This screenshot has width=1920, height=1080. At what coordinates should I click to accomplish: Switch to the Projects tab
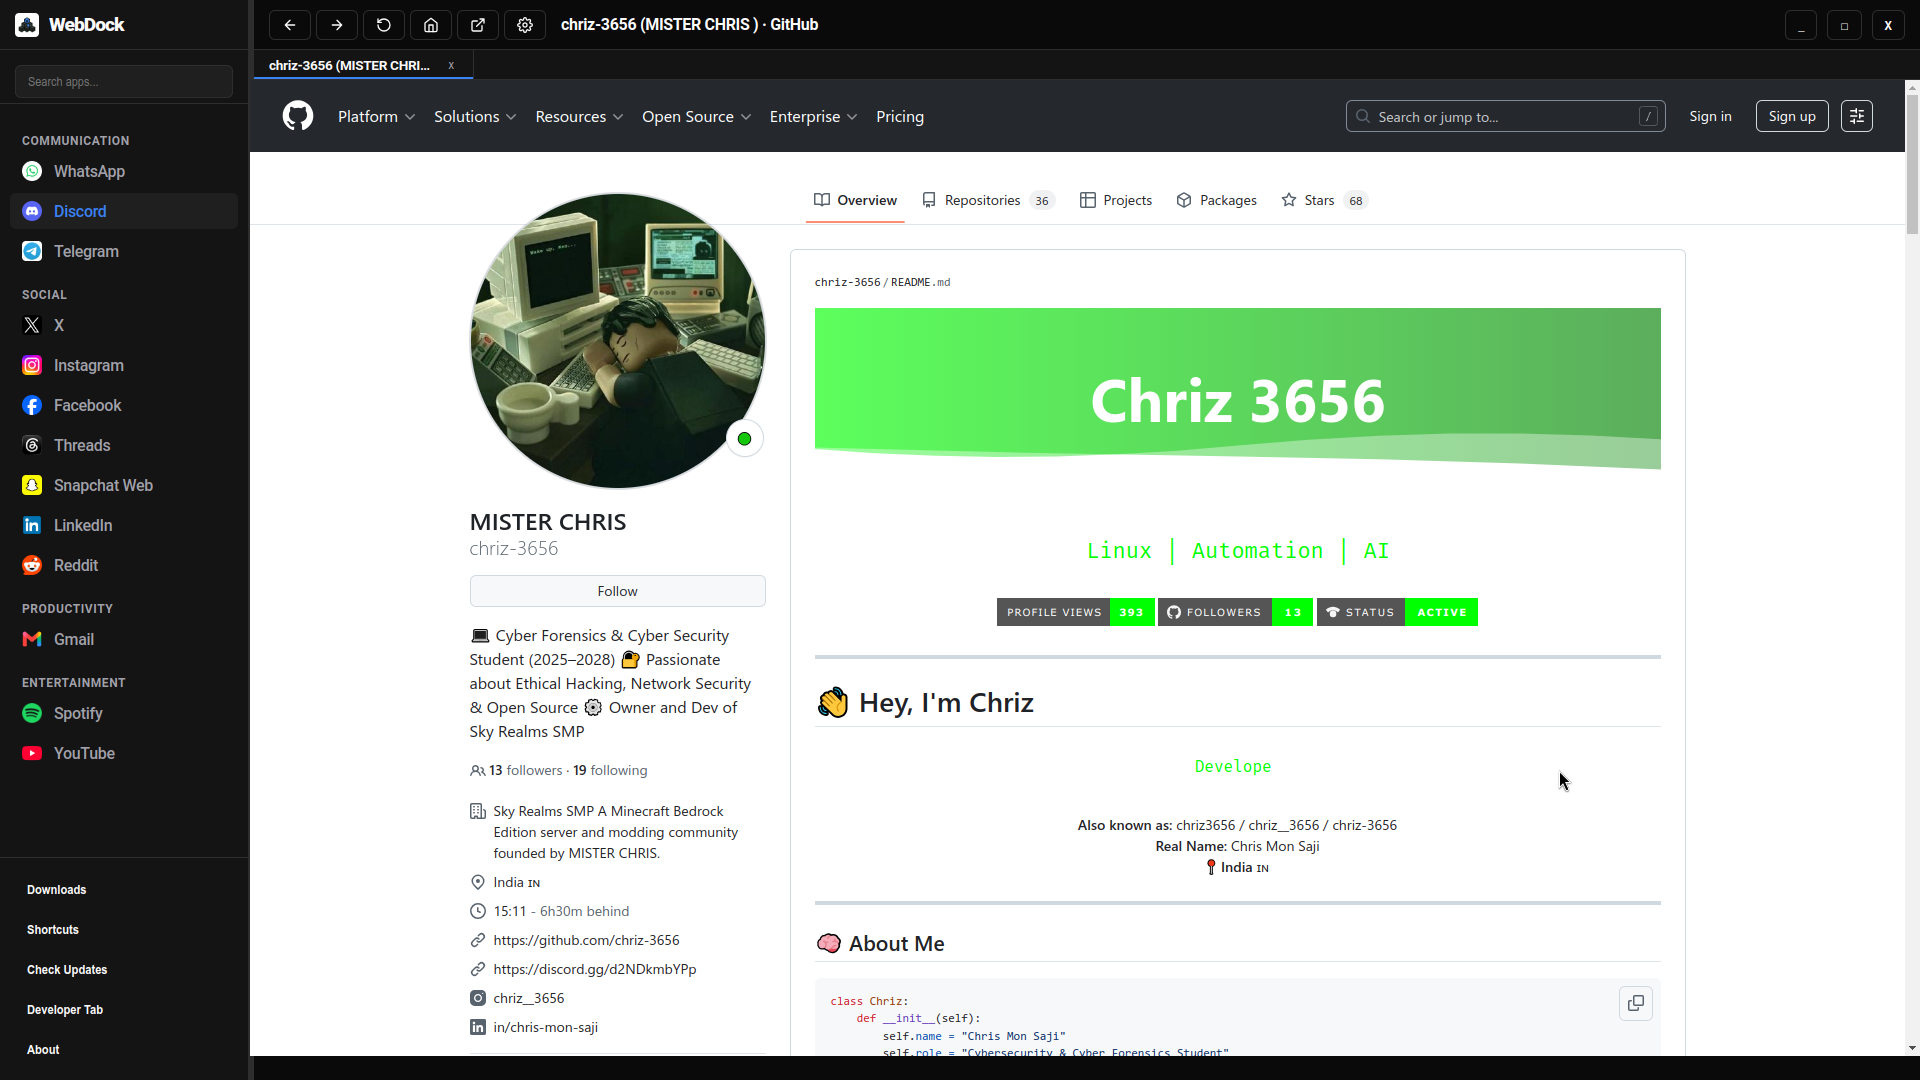pos(1116,200)
